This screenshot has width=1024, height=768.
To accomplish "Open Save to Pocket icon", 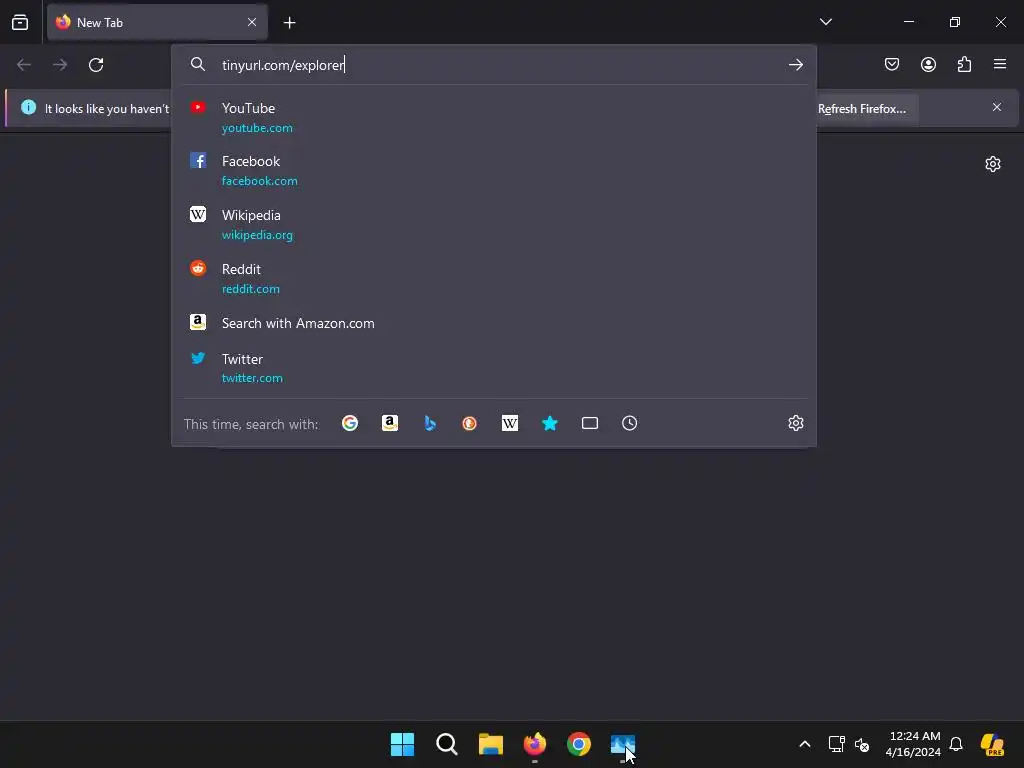I will (x=891, y=64).
